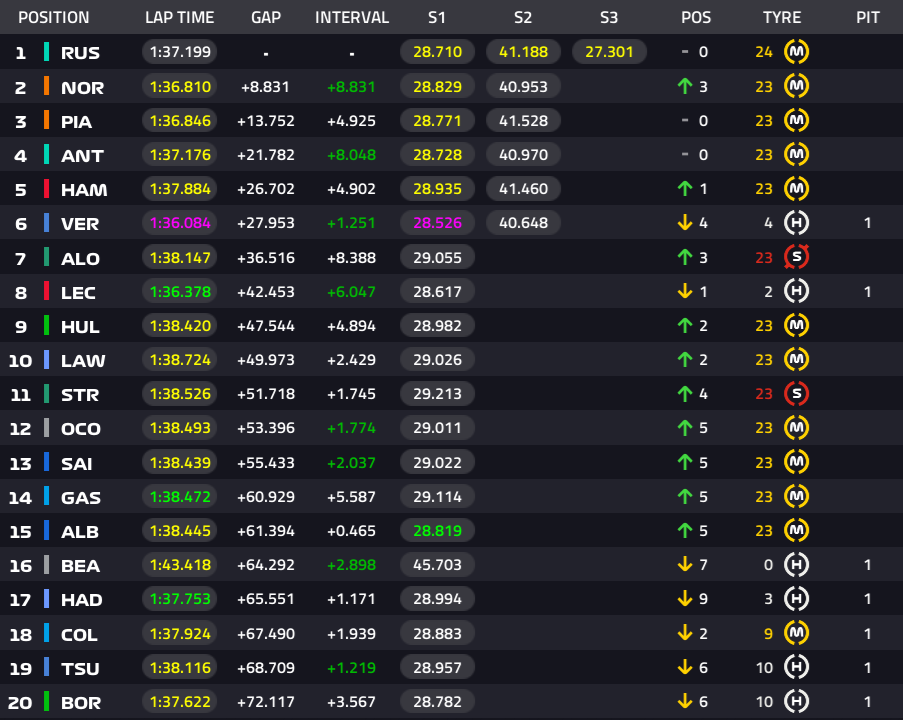Click the medium tyre icon for ALB
903x720 pixels.
pyautogui.click(x=796, y=530)
